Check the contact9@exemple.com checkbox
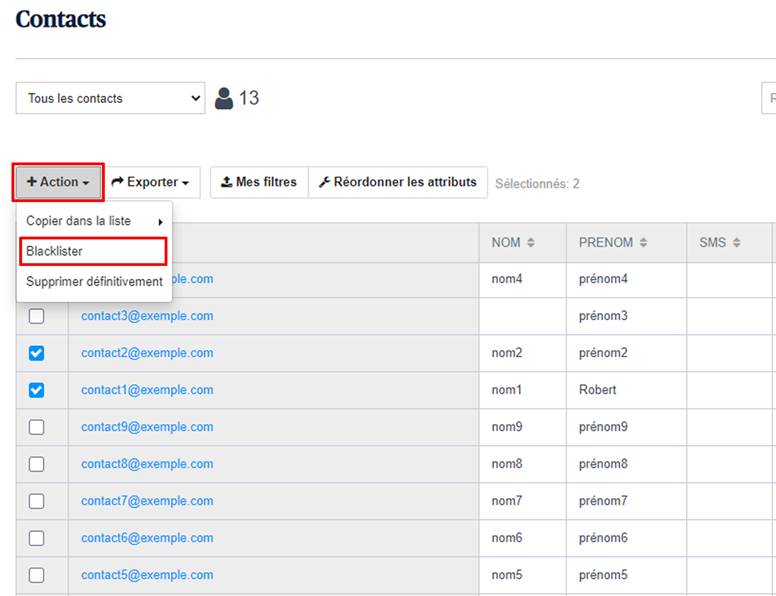The height and width of the screenshot is (596, 776). (37, 427)
